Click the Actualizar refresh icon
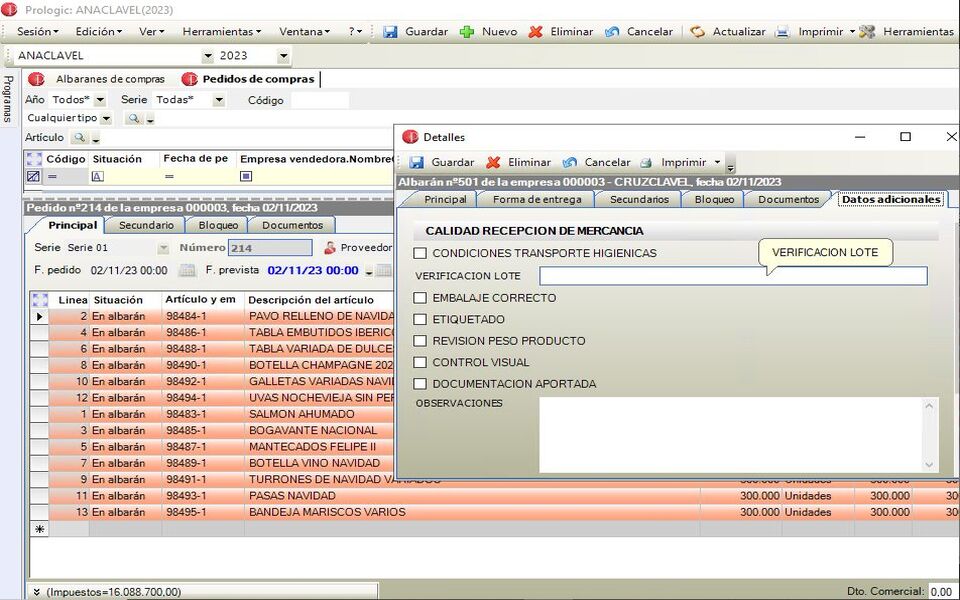Screen dimensions: 960x600 698,31
